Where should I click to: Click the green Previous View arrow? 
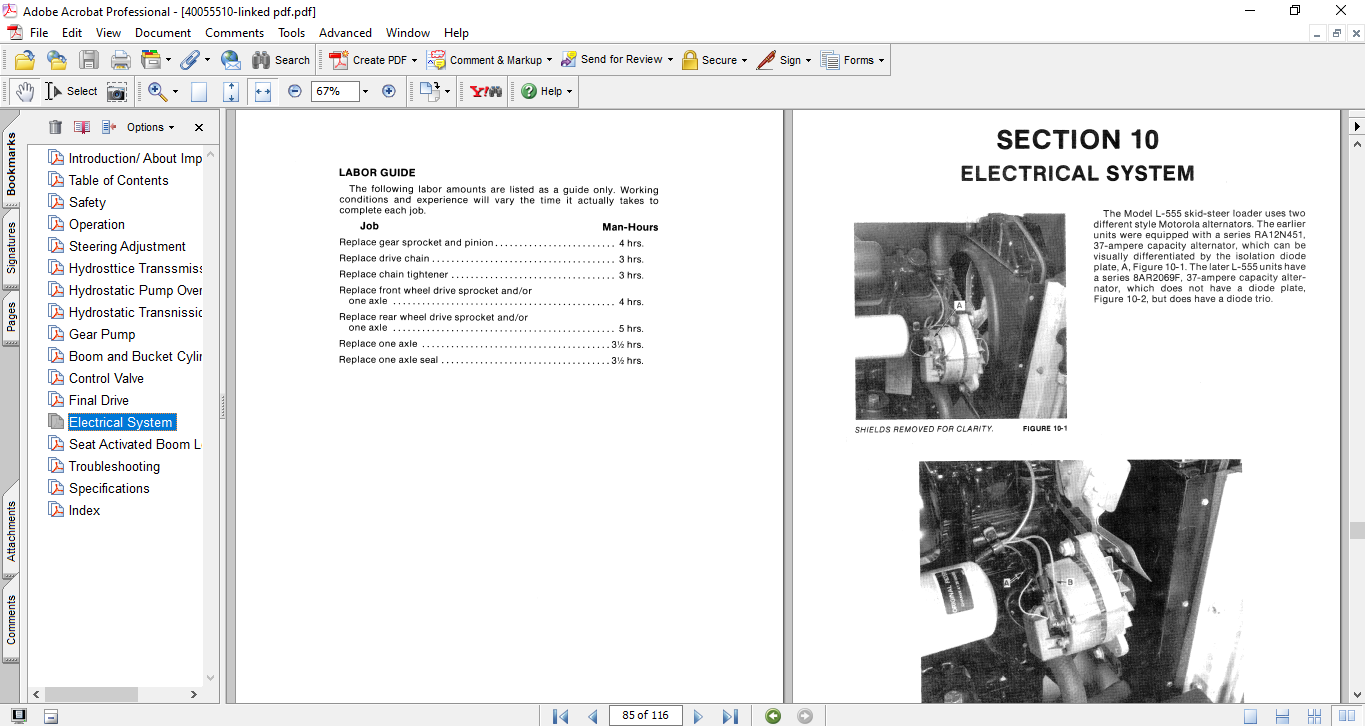tap(772, 716)
